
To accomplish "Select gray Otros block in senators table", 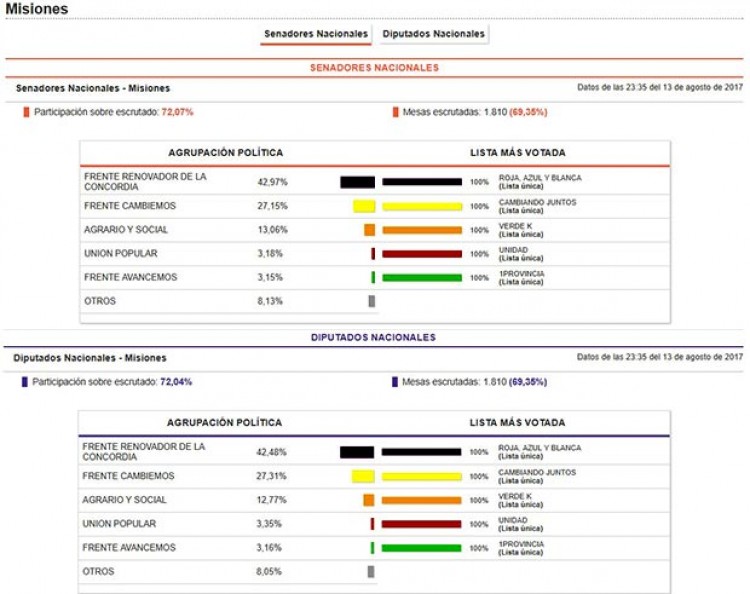I will tap(371, 301).
